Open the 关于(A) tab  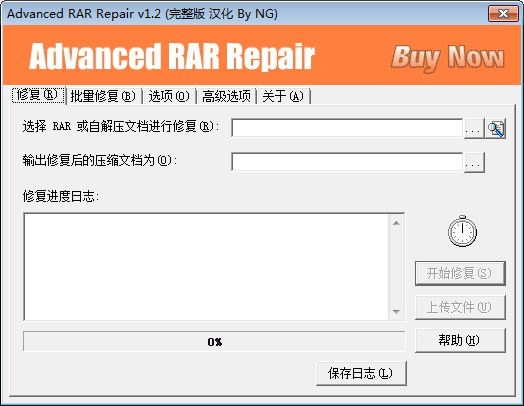point(283,96)
